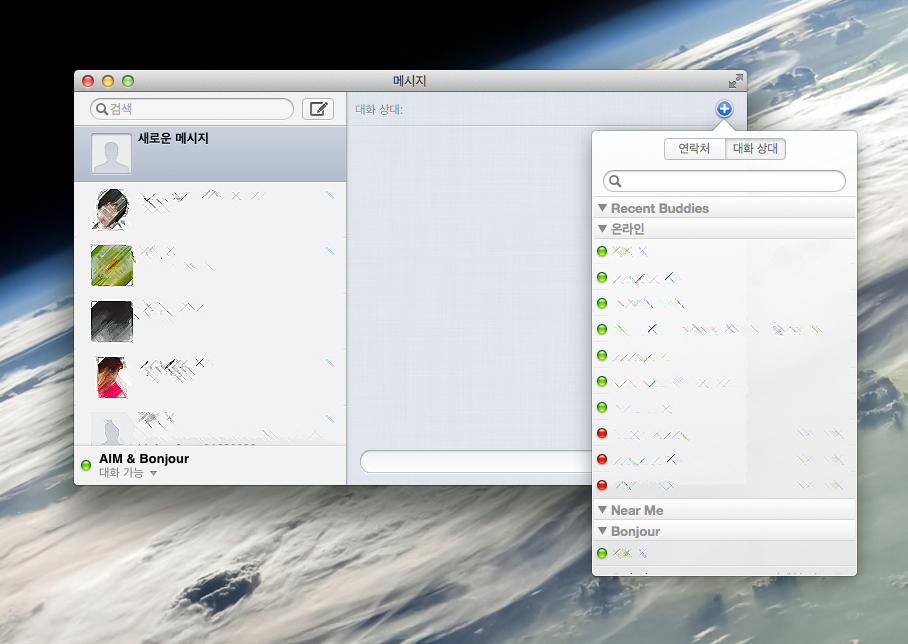Click the compose new message button

coord(318,109)
